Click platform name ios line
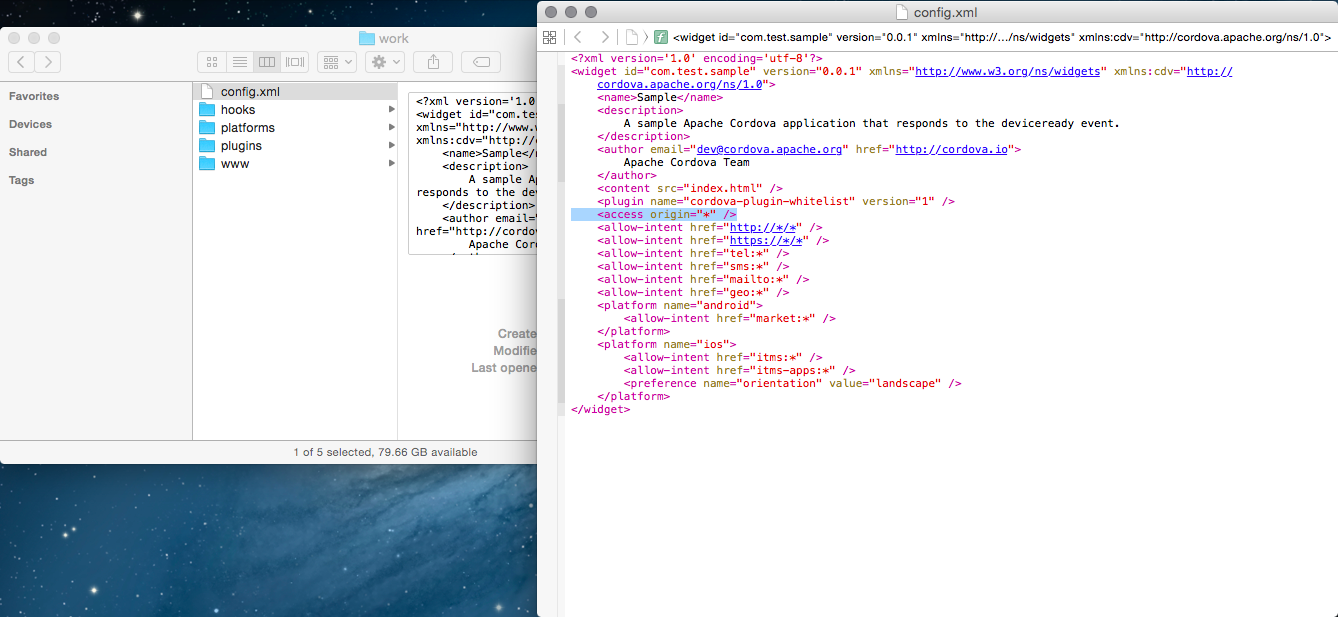 click(667, 344)
